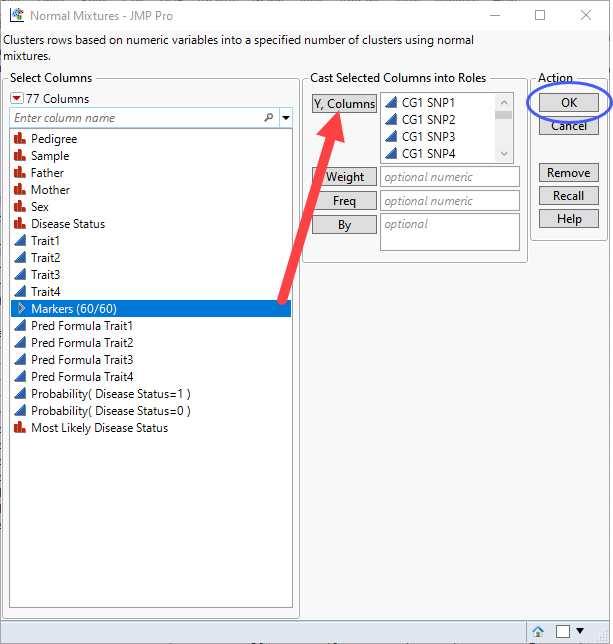Image resolution: width=613 pixels, height=644 pixels.
Task: Click the Recall button
Action: 569,196
